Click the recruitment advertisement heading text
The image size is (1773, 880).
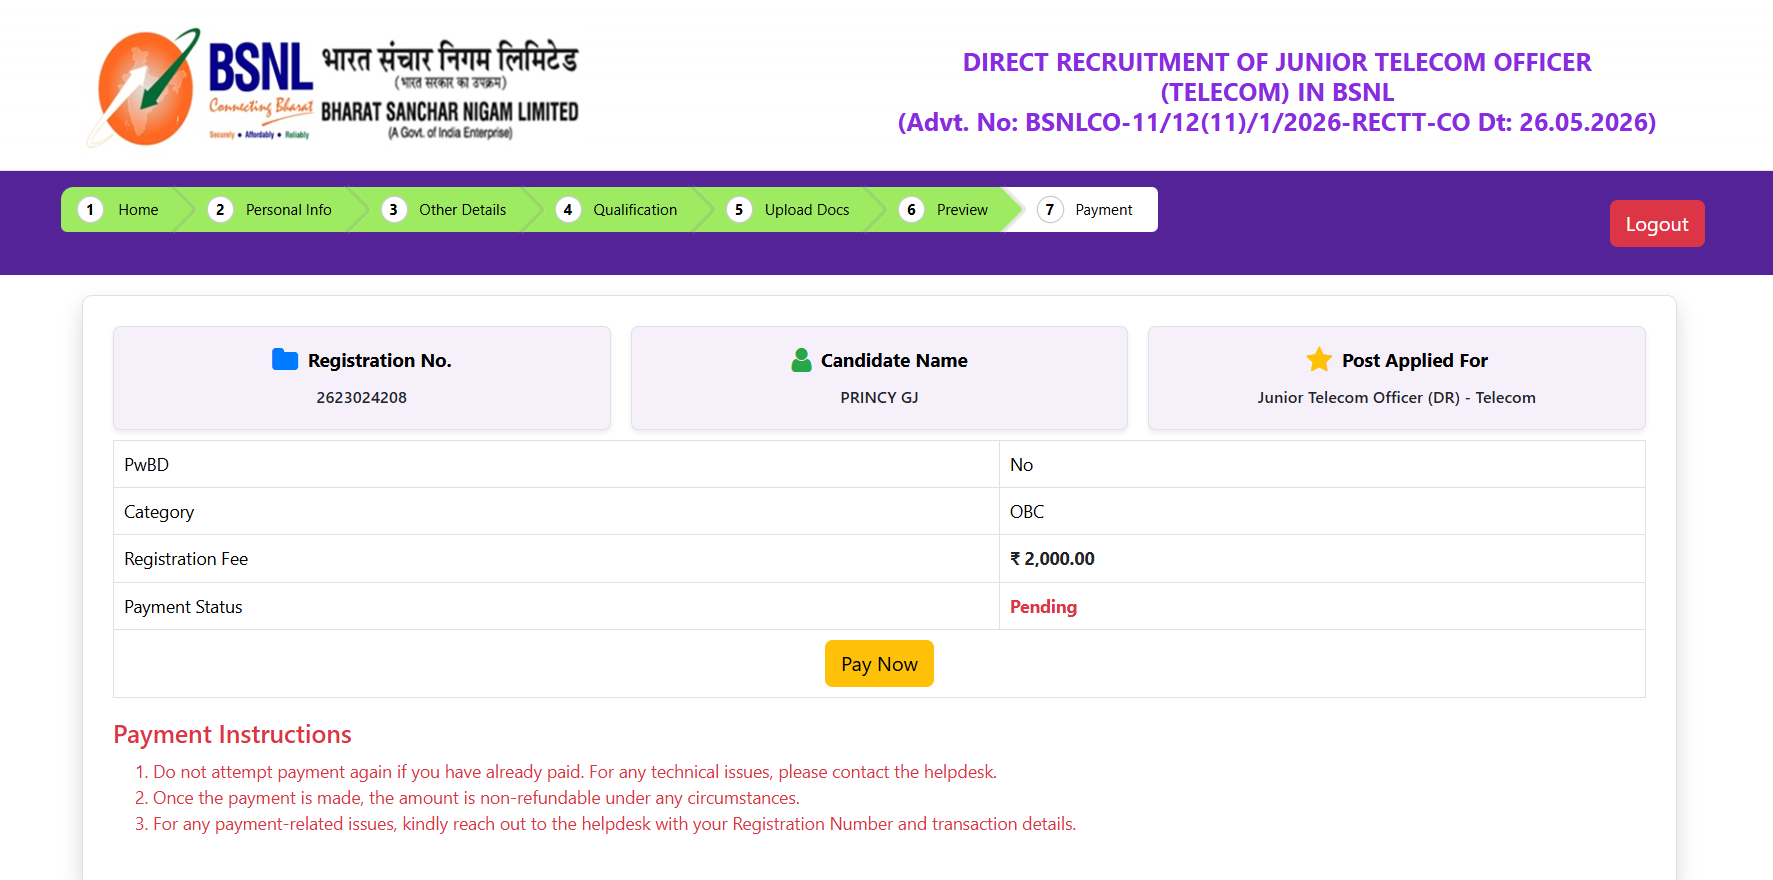tap(1277, 92)
